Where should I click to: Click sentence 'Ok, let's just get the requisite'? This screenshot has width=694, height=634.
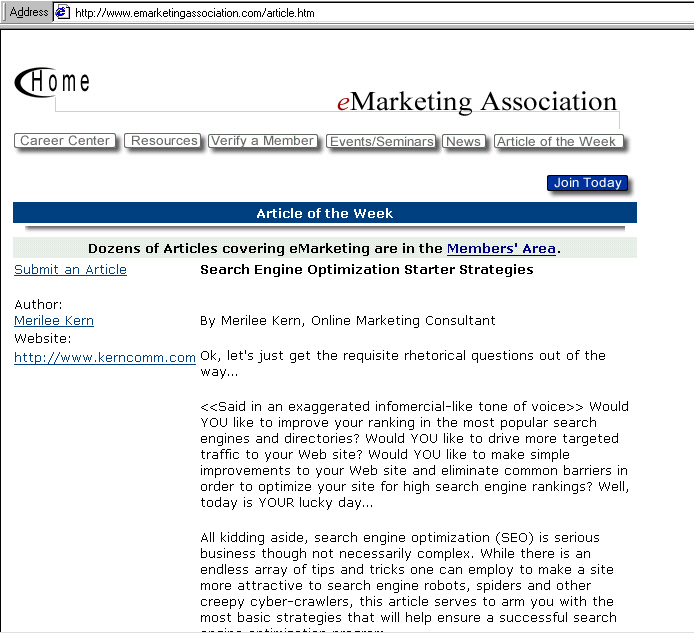pyautogui.click(x=403, y=363)
